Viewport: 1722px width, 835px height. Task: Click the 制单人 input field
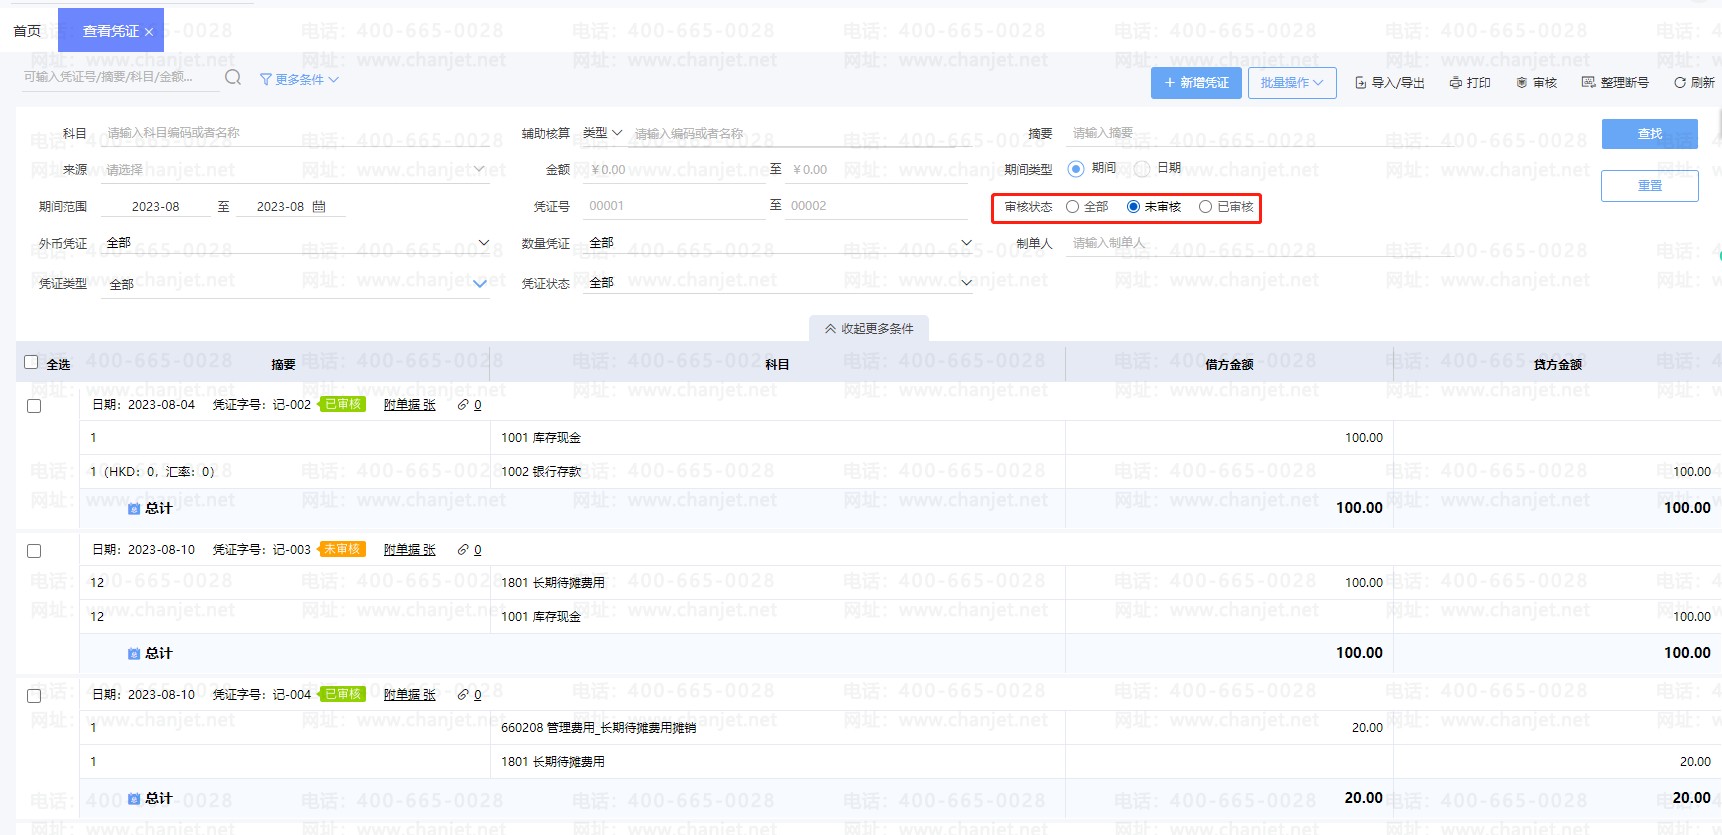[1259, 243]
